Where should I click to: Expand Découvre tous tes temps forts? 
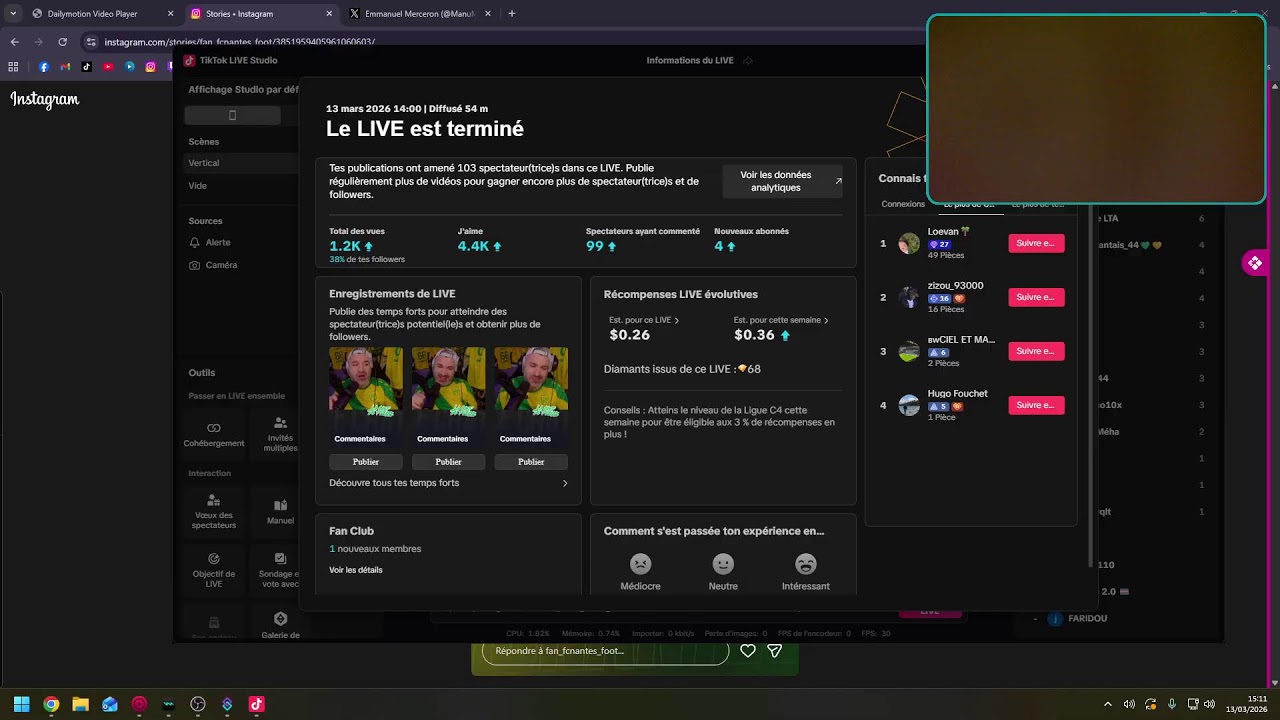tap(449, 483)
